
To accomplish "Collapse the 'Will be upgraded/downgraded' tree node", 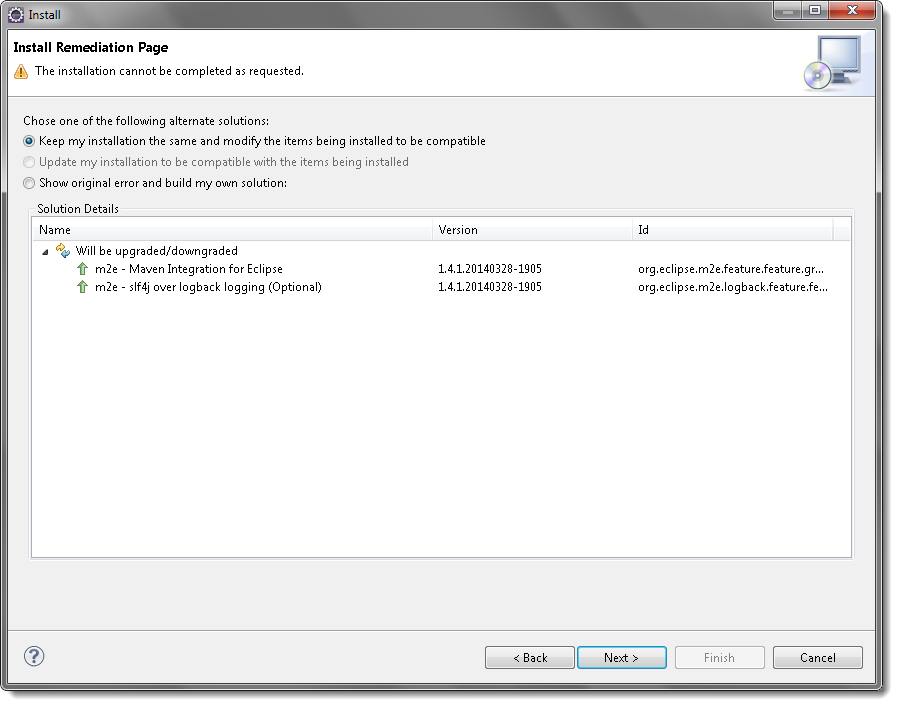I will [x=45, y=252].
